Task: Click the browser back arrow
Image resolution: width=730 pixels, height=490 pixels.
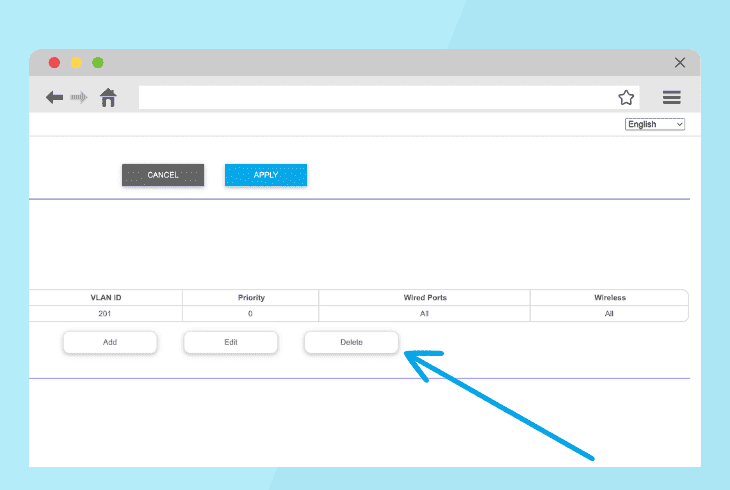Action: (54, 97)
